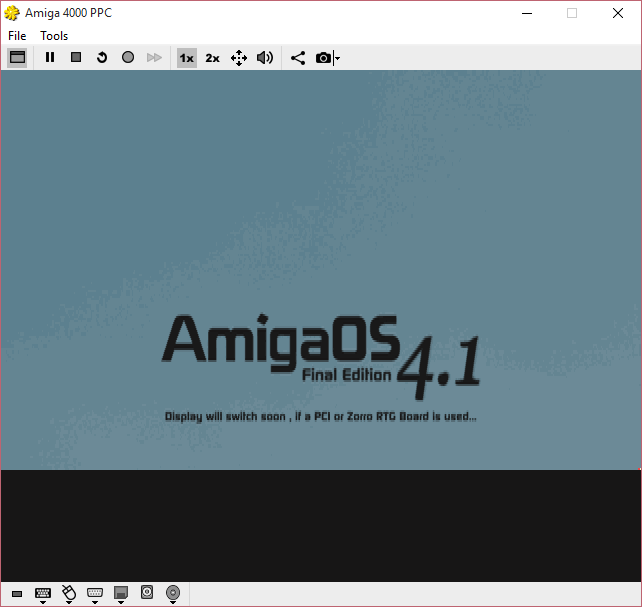Open the CD-ROM dropdown arrow
Image resolution: width=642 pixels, height=607 pixels.
(173, 602)
